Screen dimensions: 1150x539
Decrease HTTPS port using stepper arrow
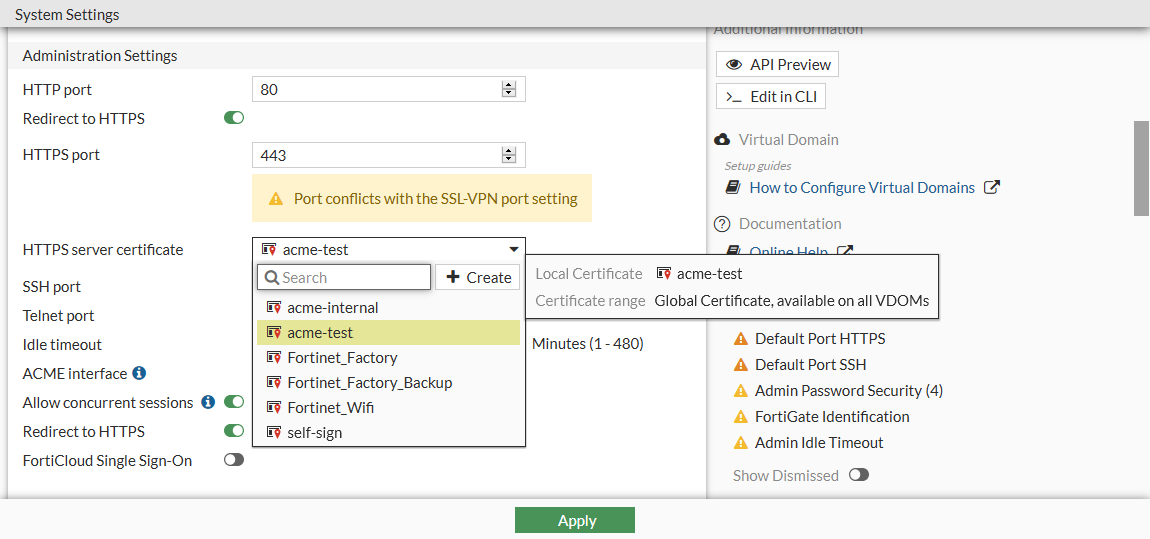pos(509,159)
